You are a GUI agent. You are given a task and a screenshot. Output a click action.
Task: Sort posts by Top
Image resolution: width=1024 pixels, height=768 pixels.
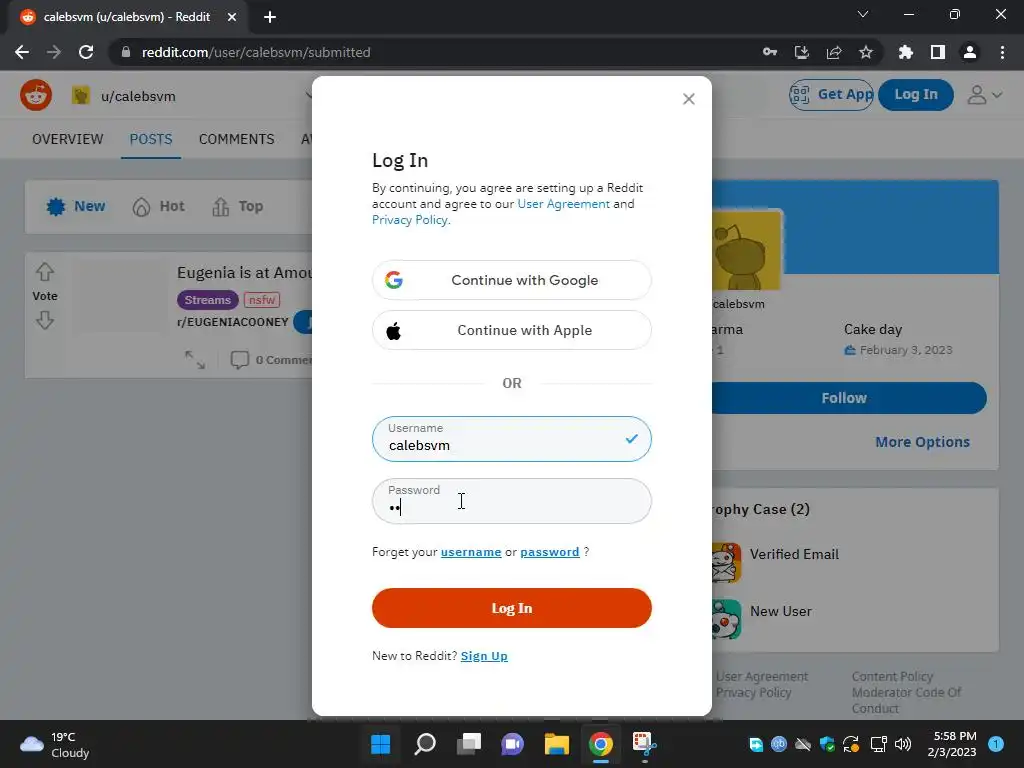coord(238,206)
